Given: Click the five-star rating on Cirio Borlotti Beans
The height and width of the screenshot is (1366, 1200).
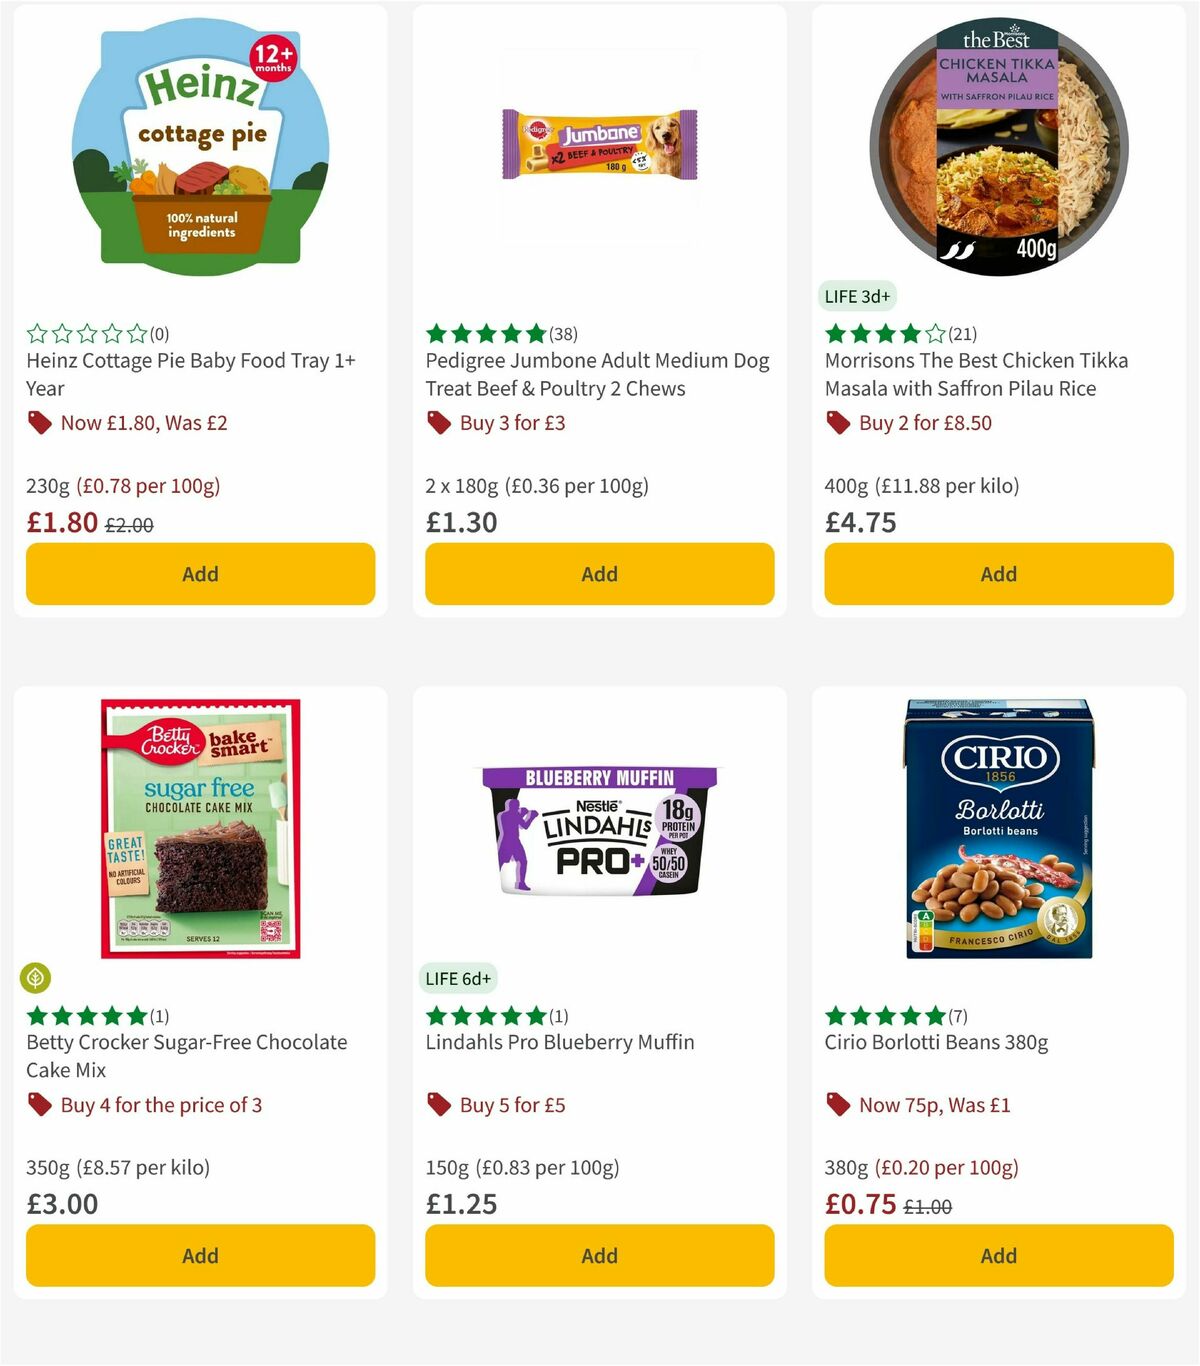Looking at the screenshot, I should [x=885, y=1016].
